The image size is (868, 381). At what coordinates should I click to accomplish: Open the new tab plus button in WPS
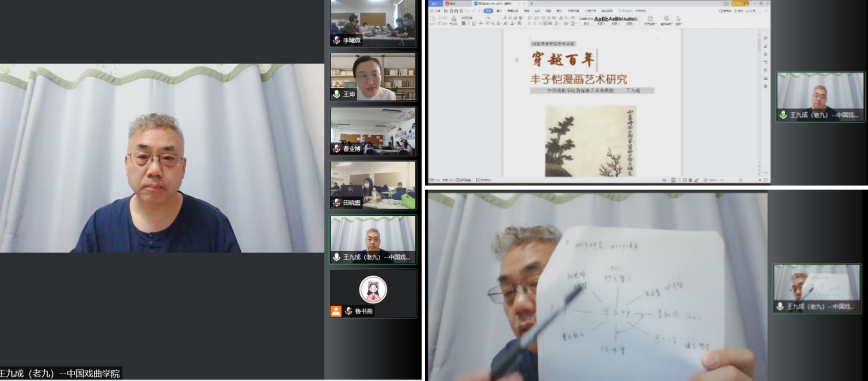pyautogui.click(x=531, y=3)
